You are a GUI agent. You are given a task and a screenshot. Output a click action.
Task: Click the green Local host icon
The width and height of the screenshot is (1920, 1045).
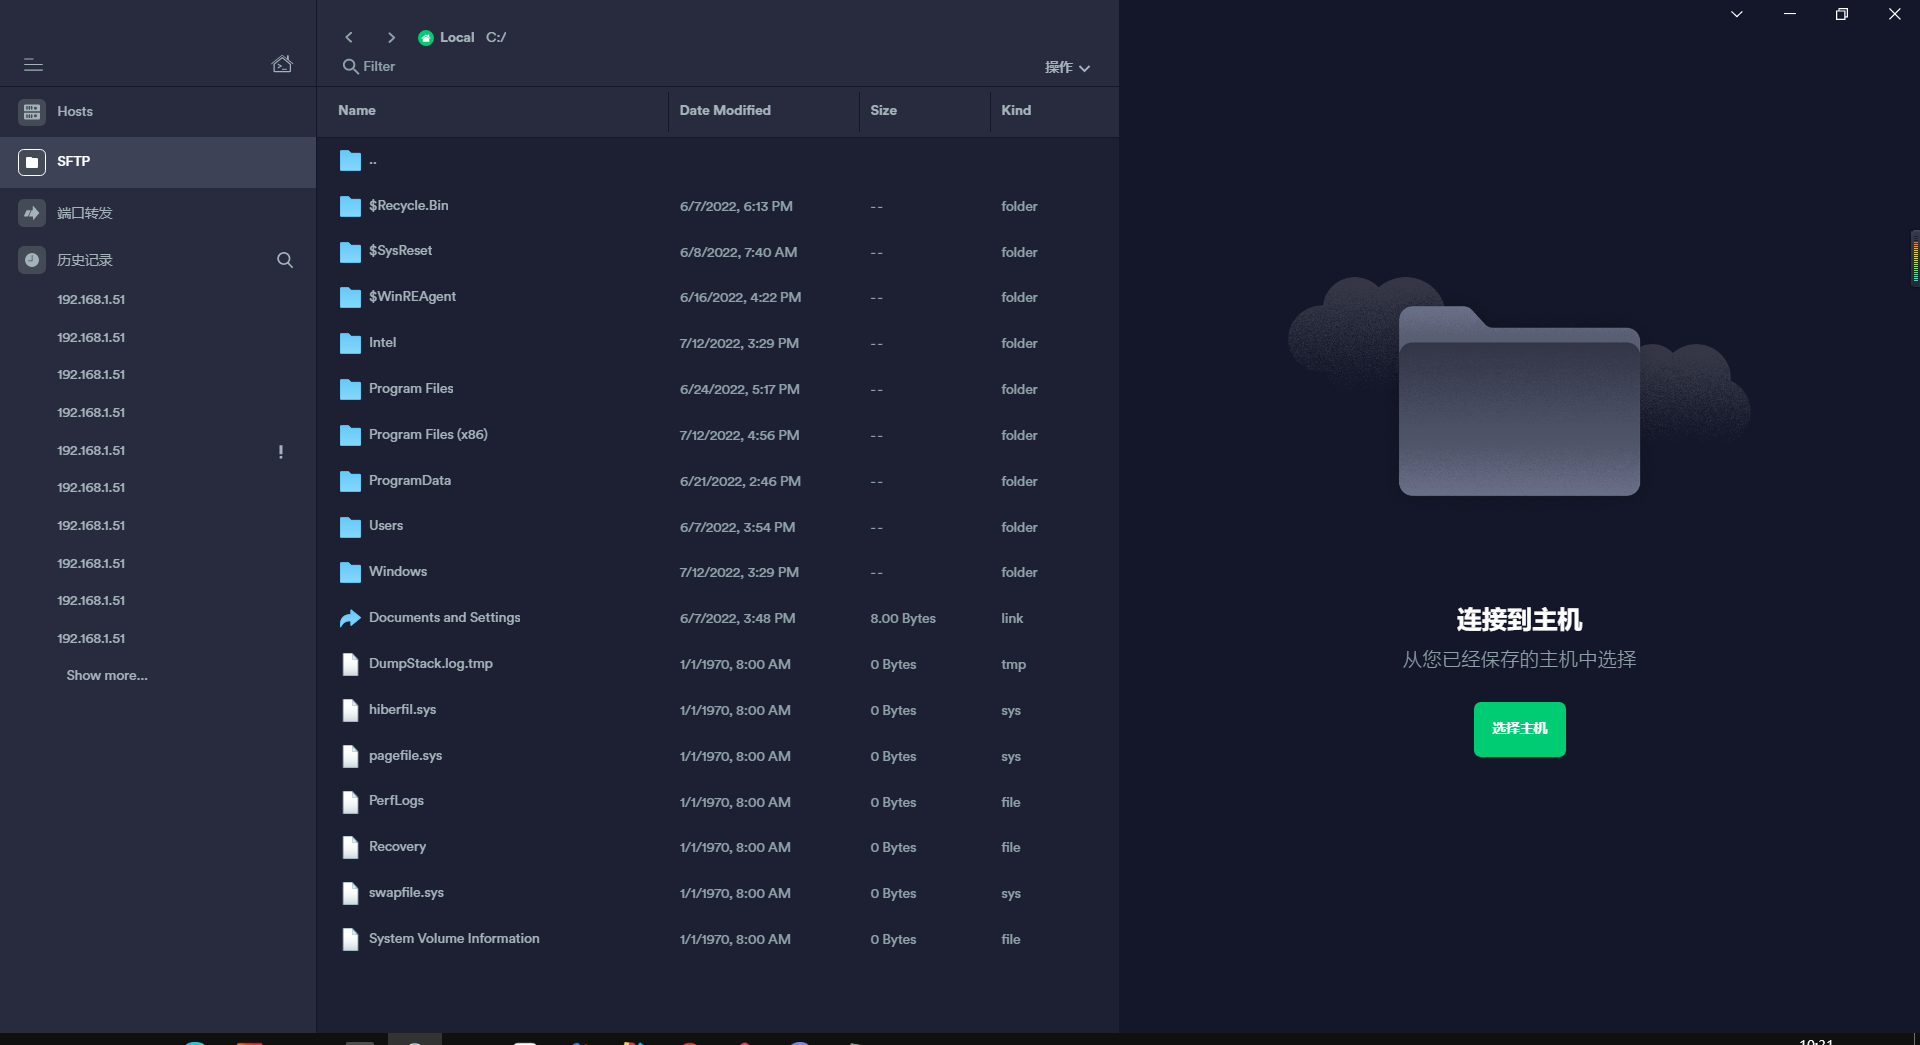[426, 38]
